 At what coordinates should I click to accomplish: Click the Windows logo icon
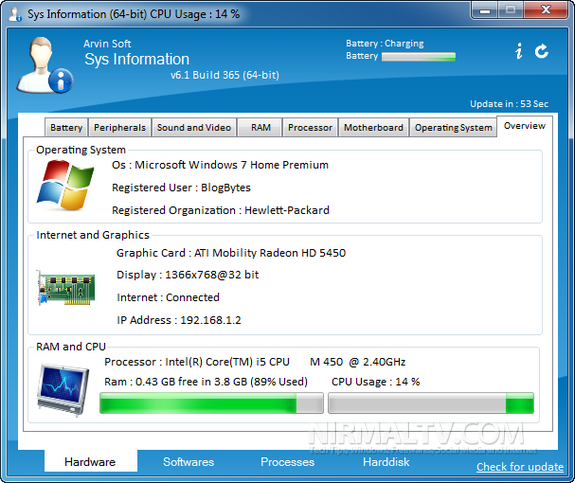[65, 185]
